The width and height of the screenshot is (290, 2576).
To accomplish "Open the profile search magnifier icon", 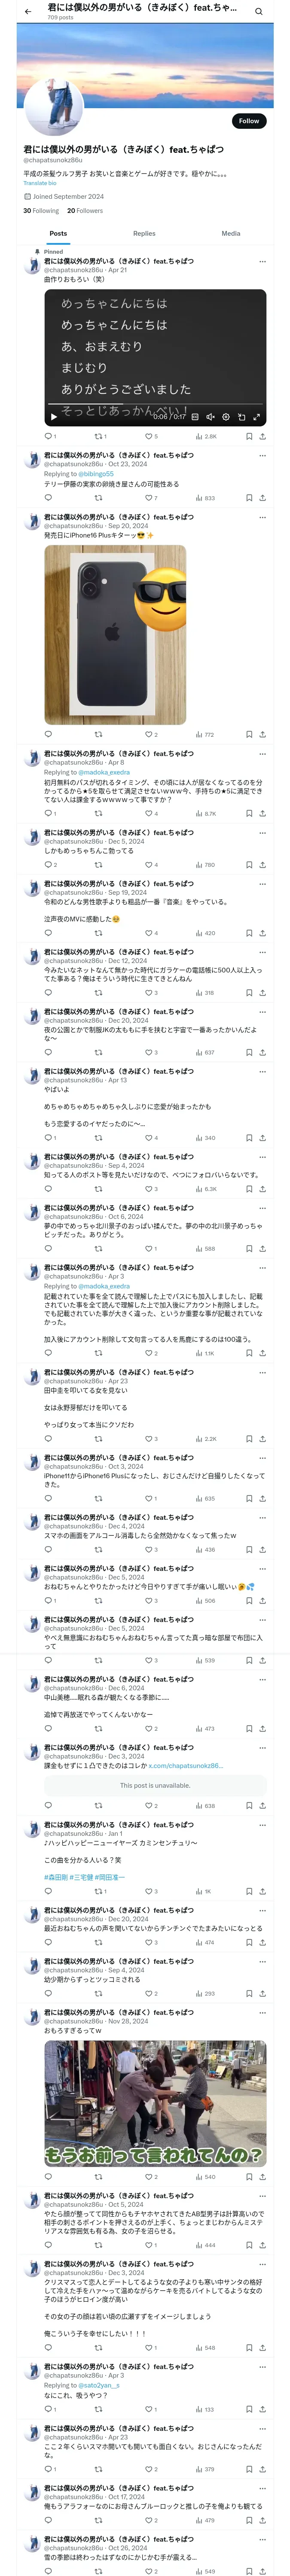I will (x=258, y=12).
